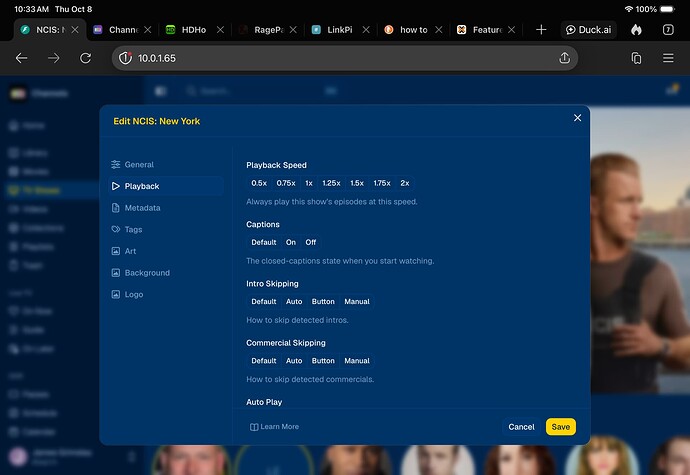This screenshot has height=475, width=690.
Task: Click the Background image icon
Action: click(116, 273)
